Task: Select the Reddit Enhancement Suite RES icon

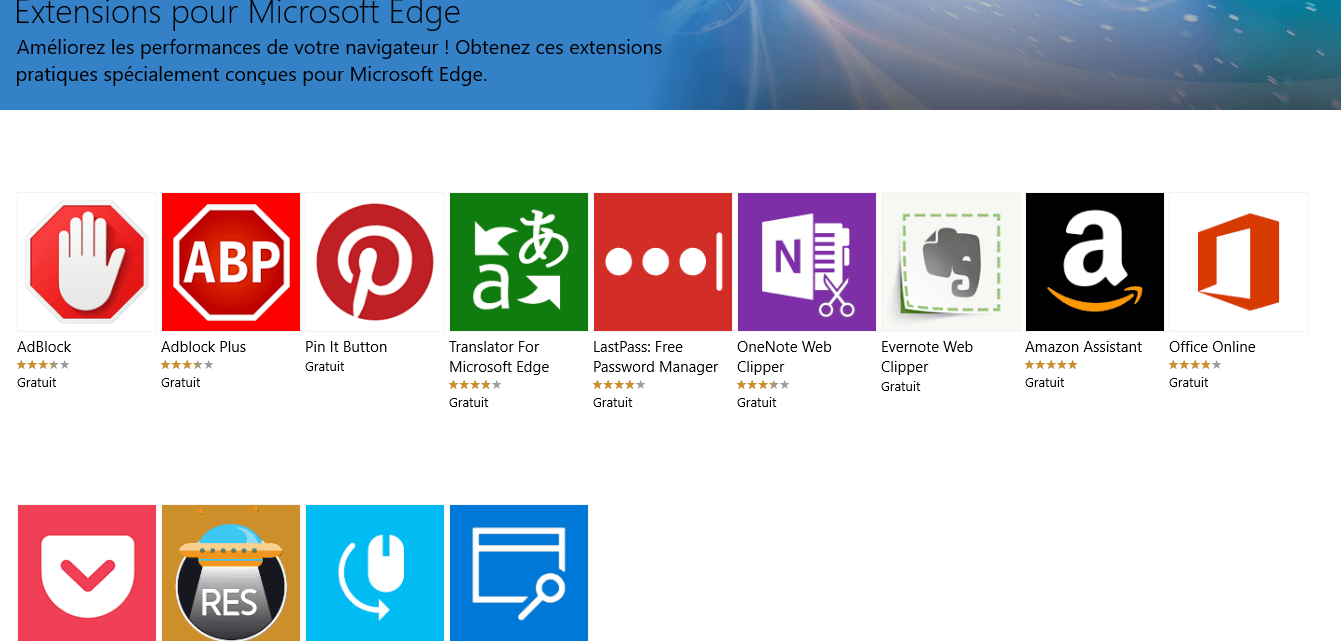Action: click(231, 573)
